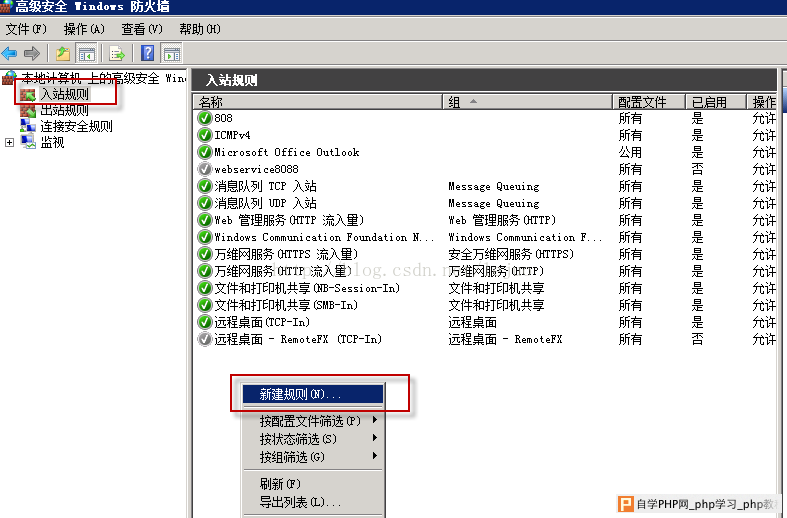Click the 操作 column header
The height and width of the screenshot is (518, 787).
(x=762, y=102)
